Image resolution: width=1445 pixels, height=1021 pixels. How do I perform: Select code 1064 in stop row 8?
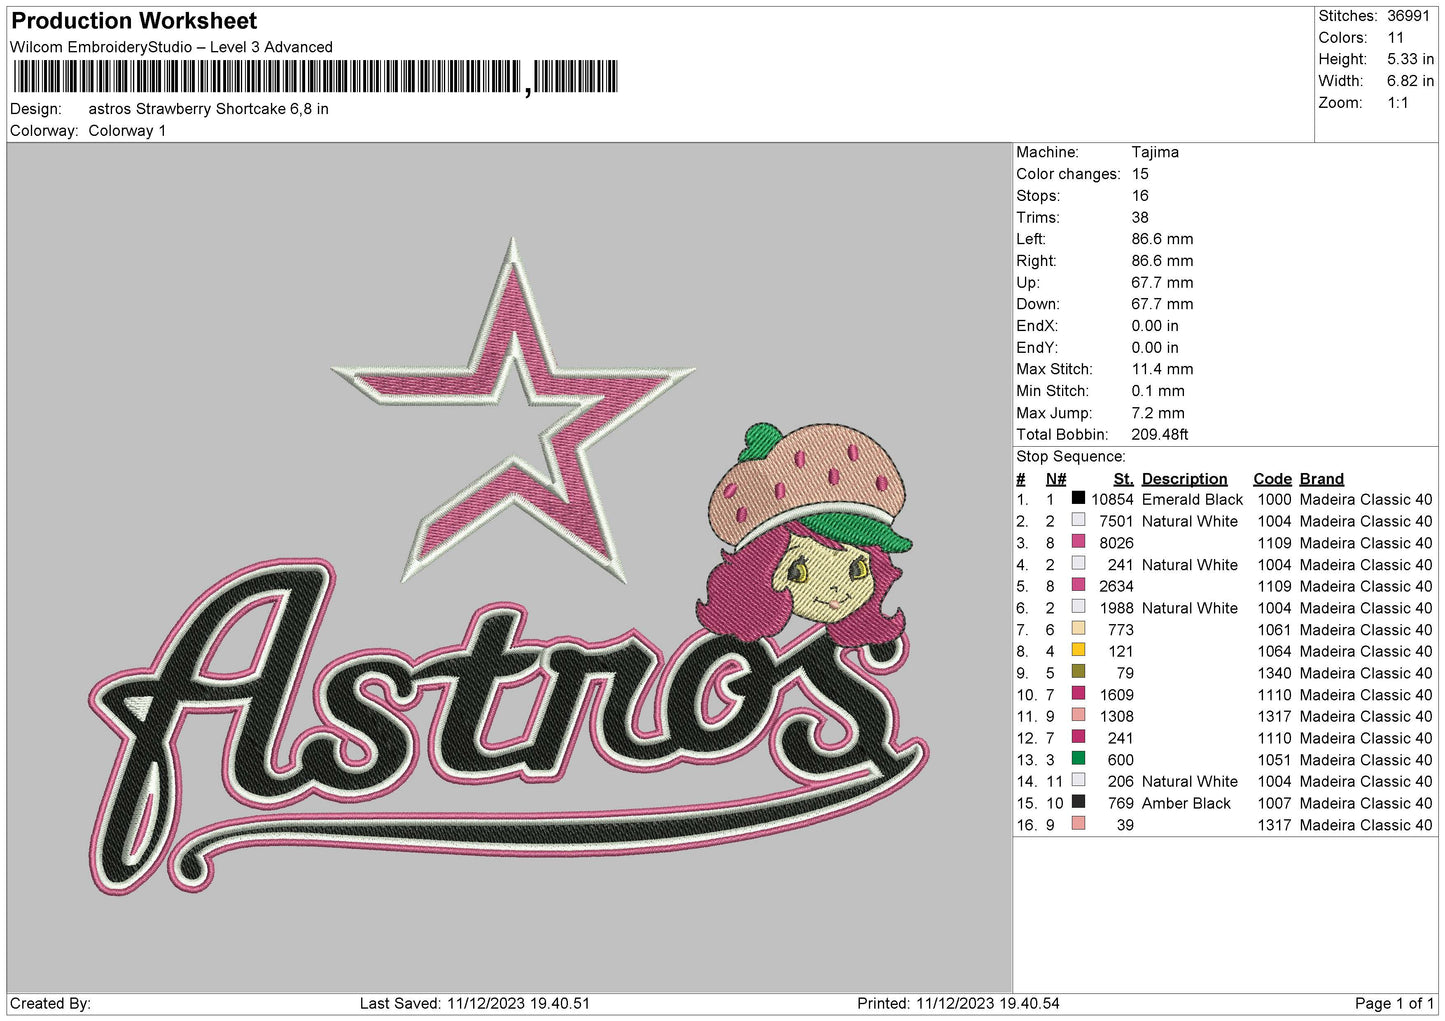pos(1274,651)
